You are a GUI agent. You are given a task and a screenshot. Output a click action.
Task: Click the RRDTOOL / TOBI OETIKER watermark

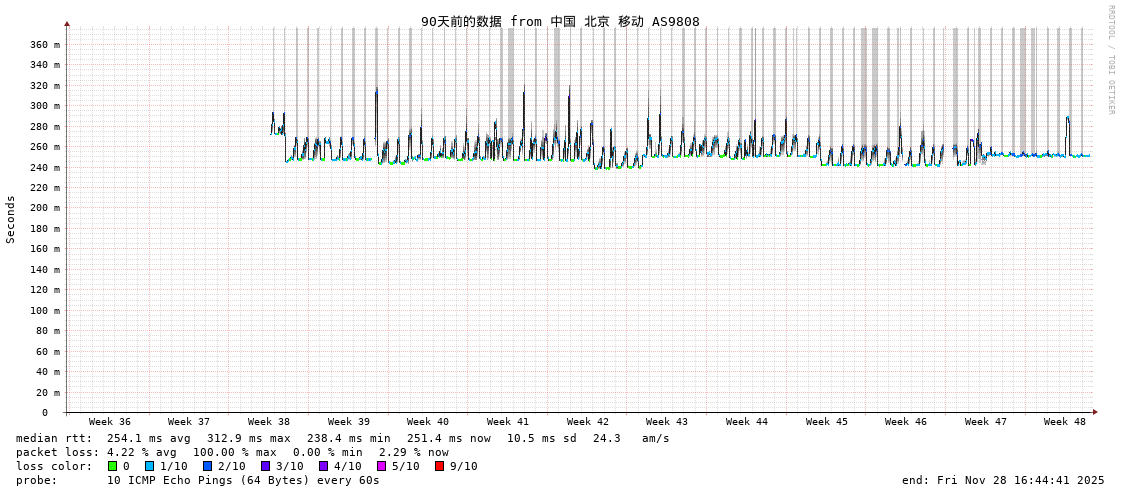pos(1110,60)
